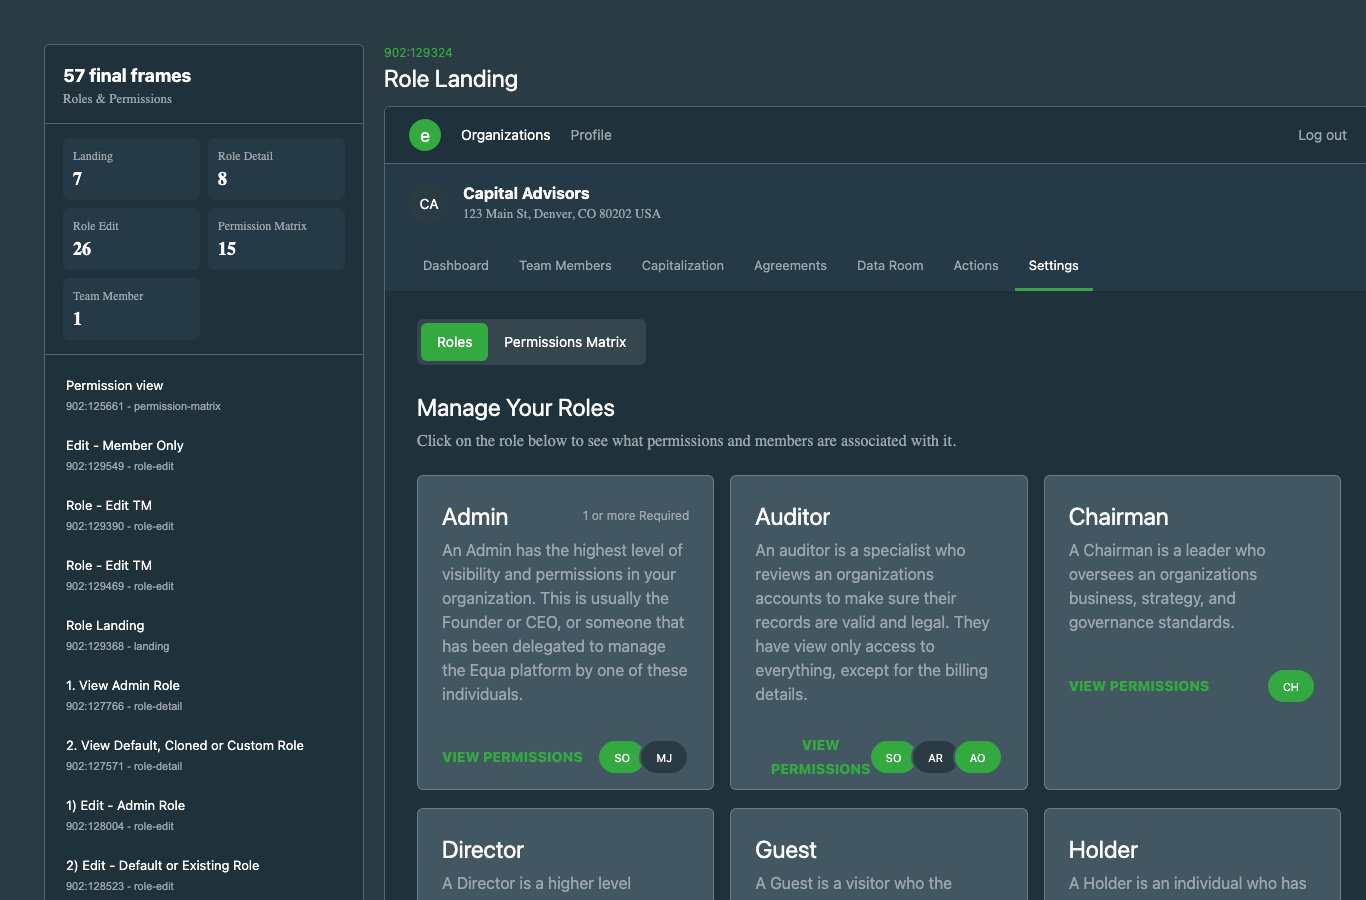The width and height of the screenshot is (1366, 900).
Task: Click the CA organization avatar
Action: [429, 204]
